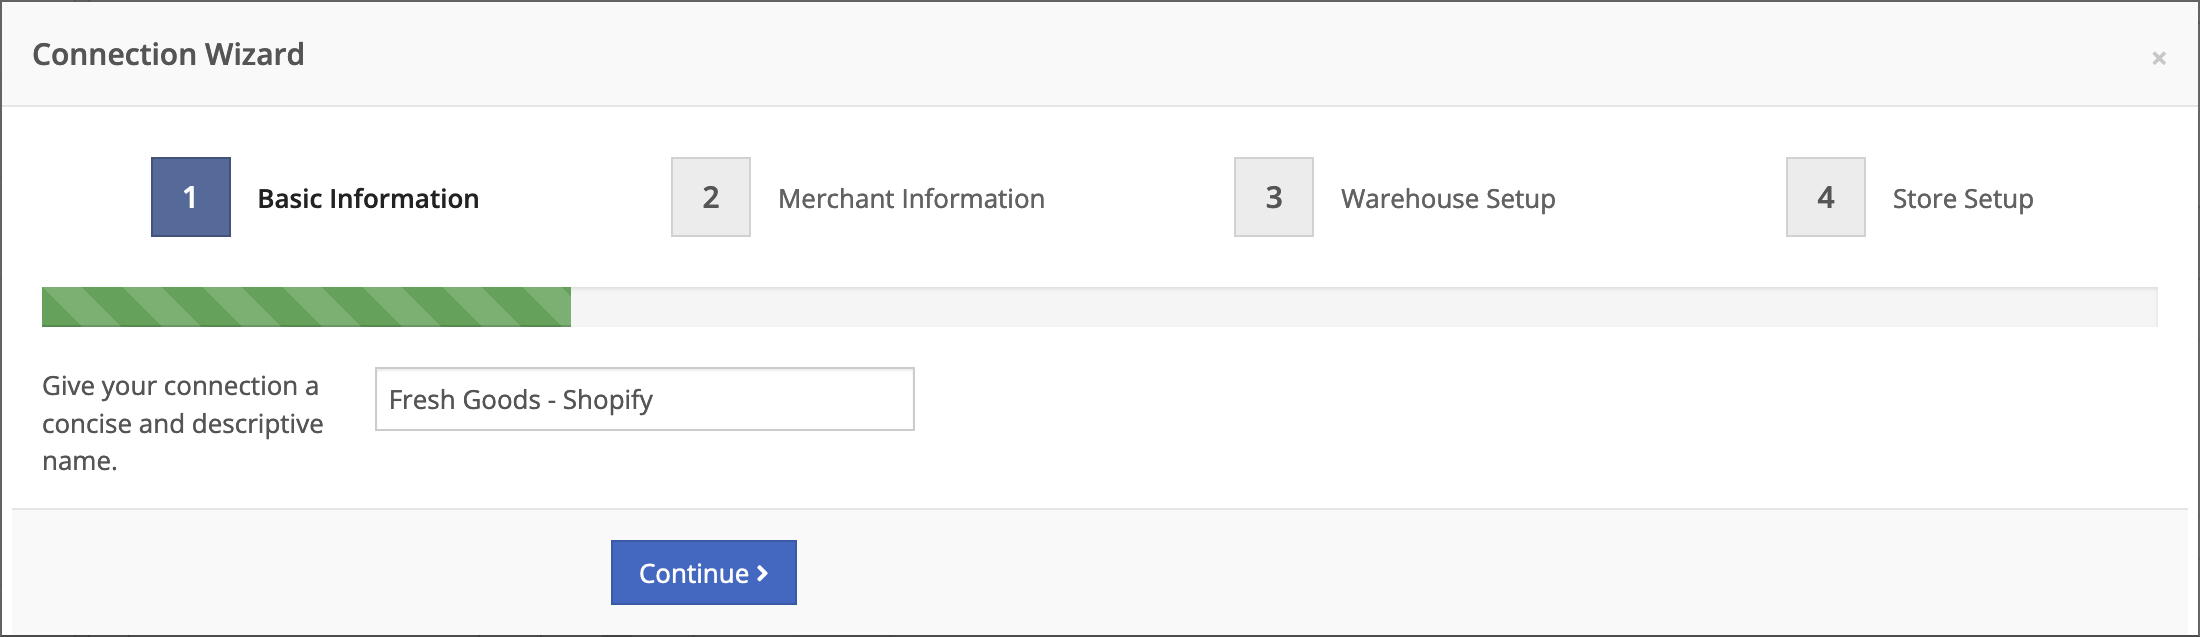Click the "Connection Wizard" dialog title
Viewport: 2200px width, 637px height.
[x=168, y=54]
